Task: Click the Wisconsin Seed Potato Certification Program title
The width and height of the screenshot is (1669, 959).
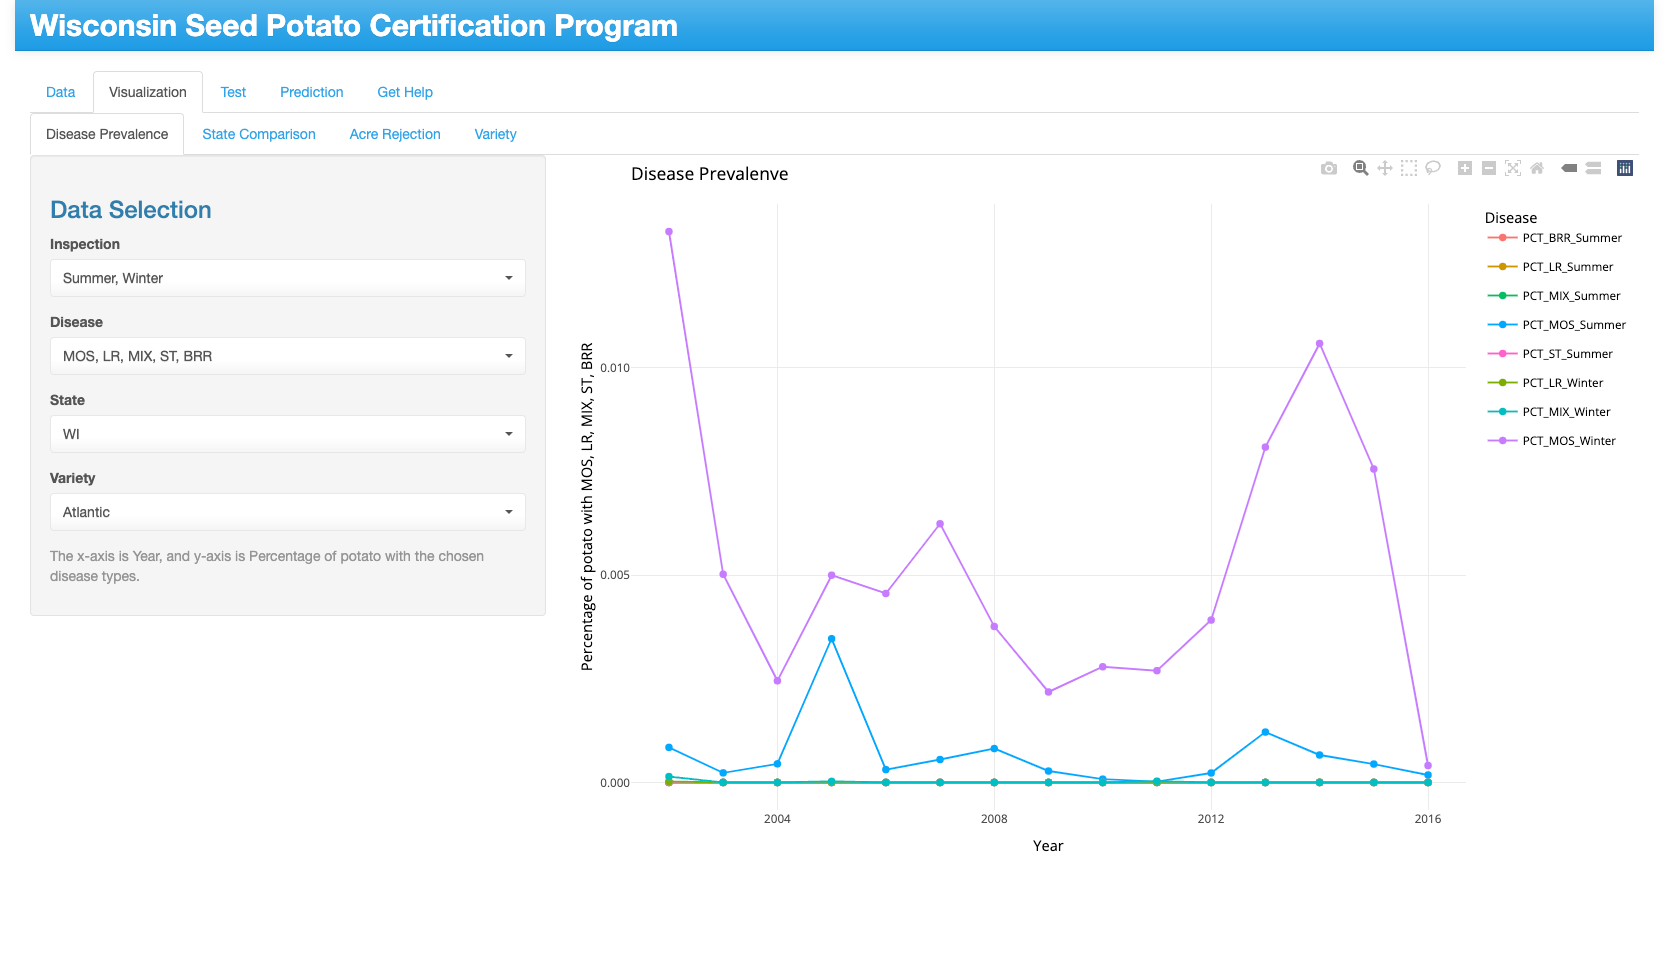Action: [354, 26]
